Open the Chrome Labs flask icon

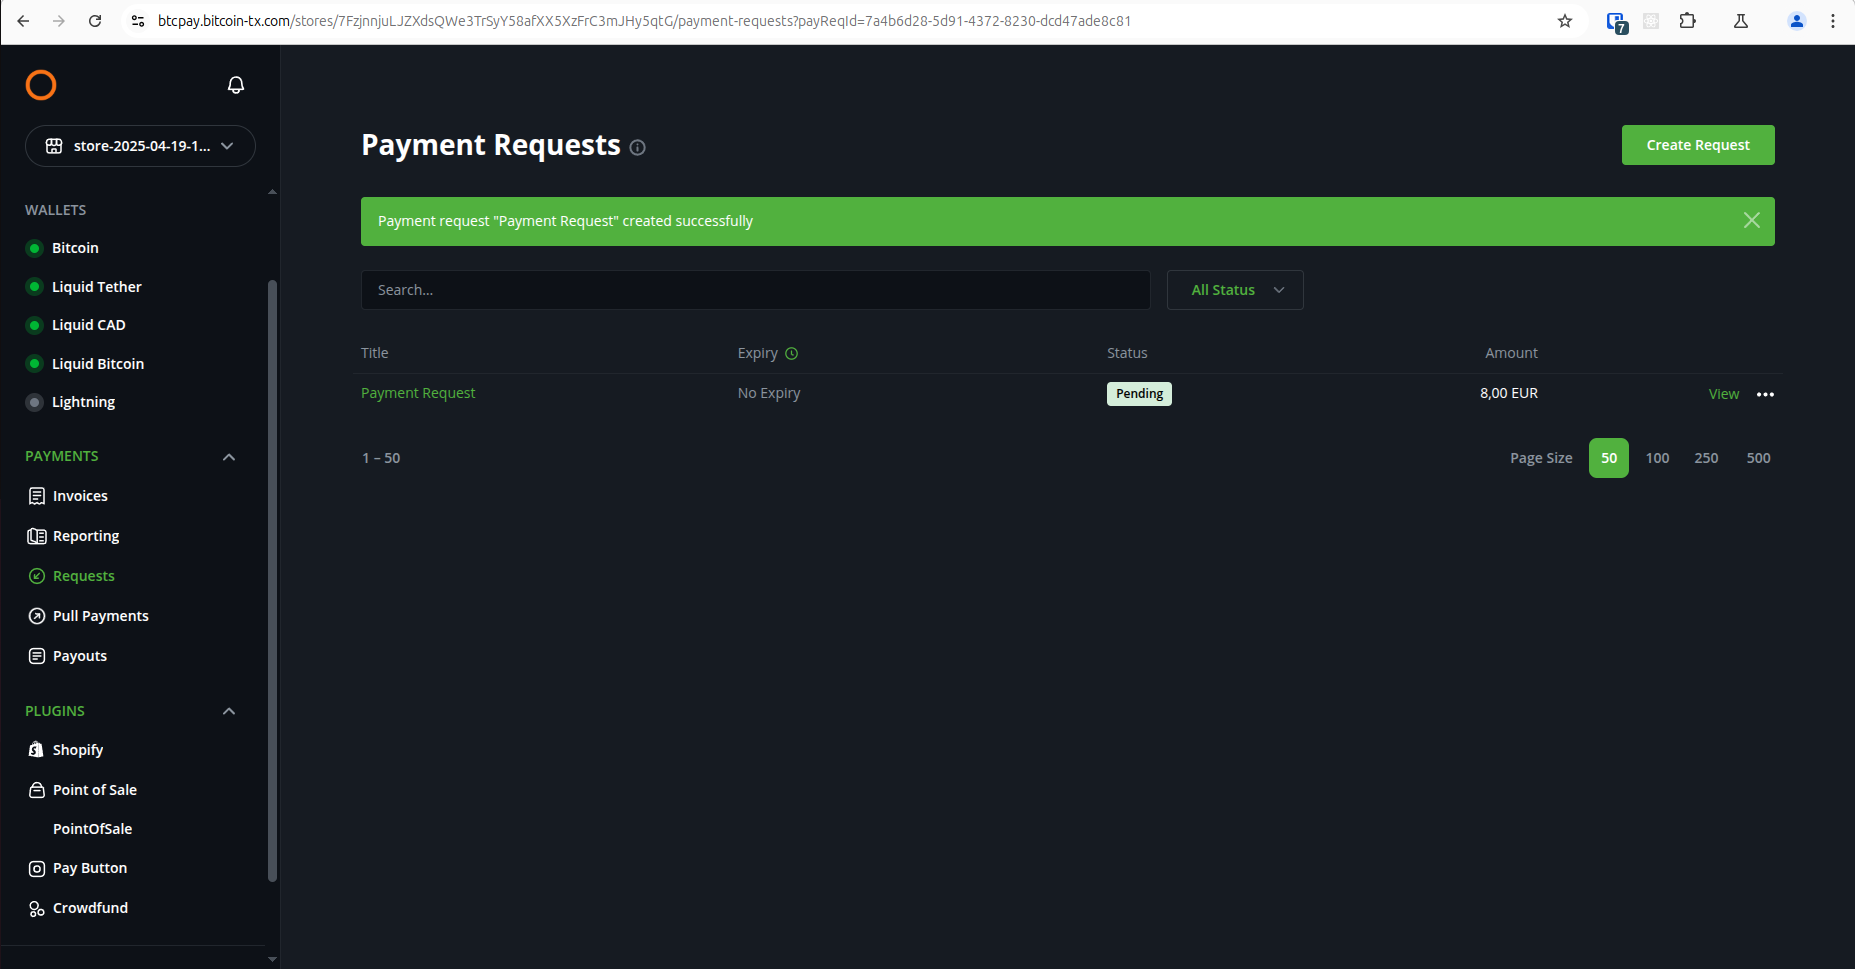pos(1741,21)
